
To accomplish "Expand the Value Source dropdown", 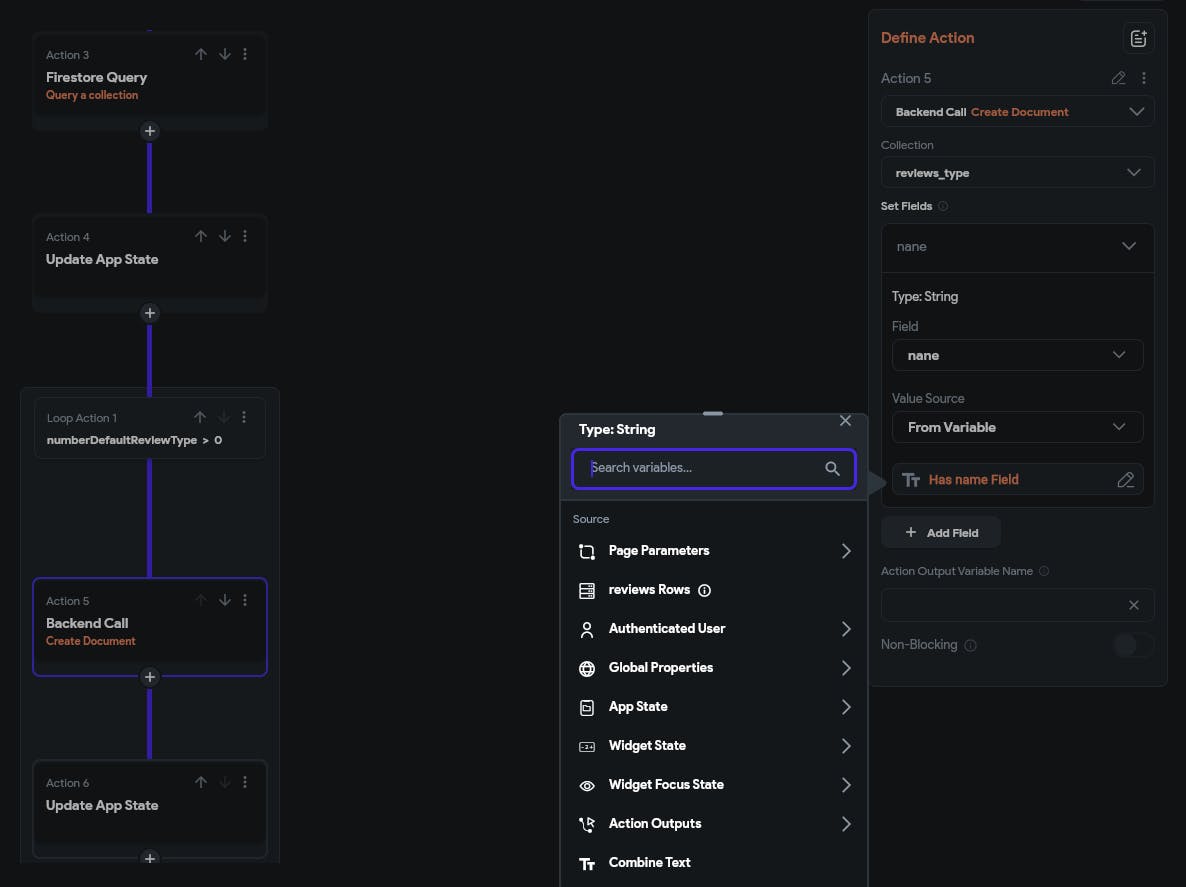I will pos(1017,427).
